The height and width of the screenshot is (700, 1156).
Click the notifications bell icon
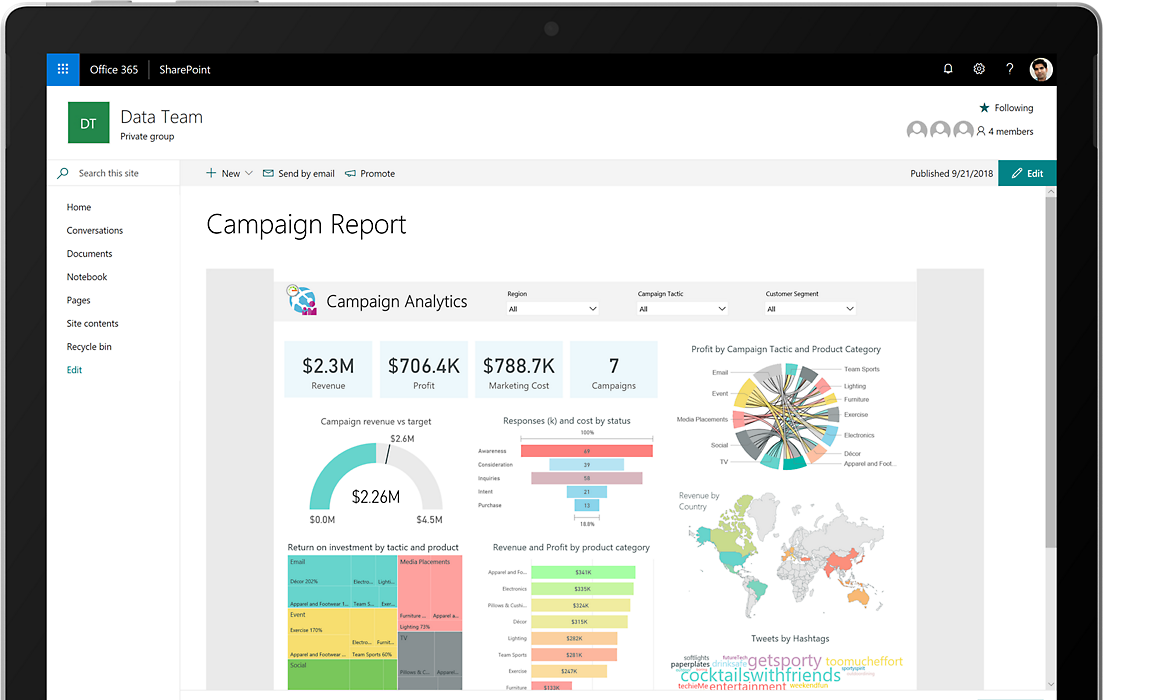pyautogui.click(x=948, y=69)
